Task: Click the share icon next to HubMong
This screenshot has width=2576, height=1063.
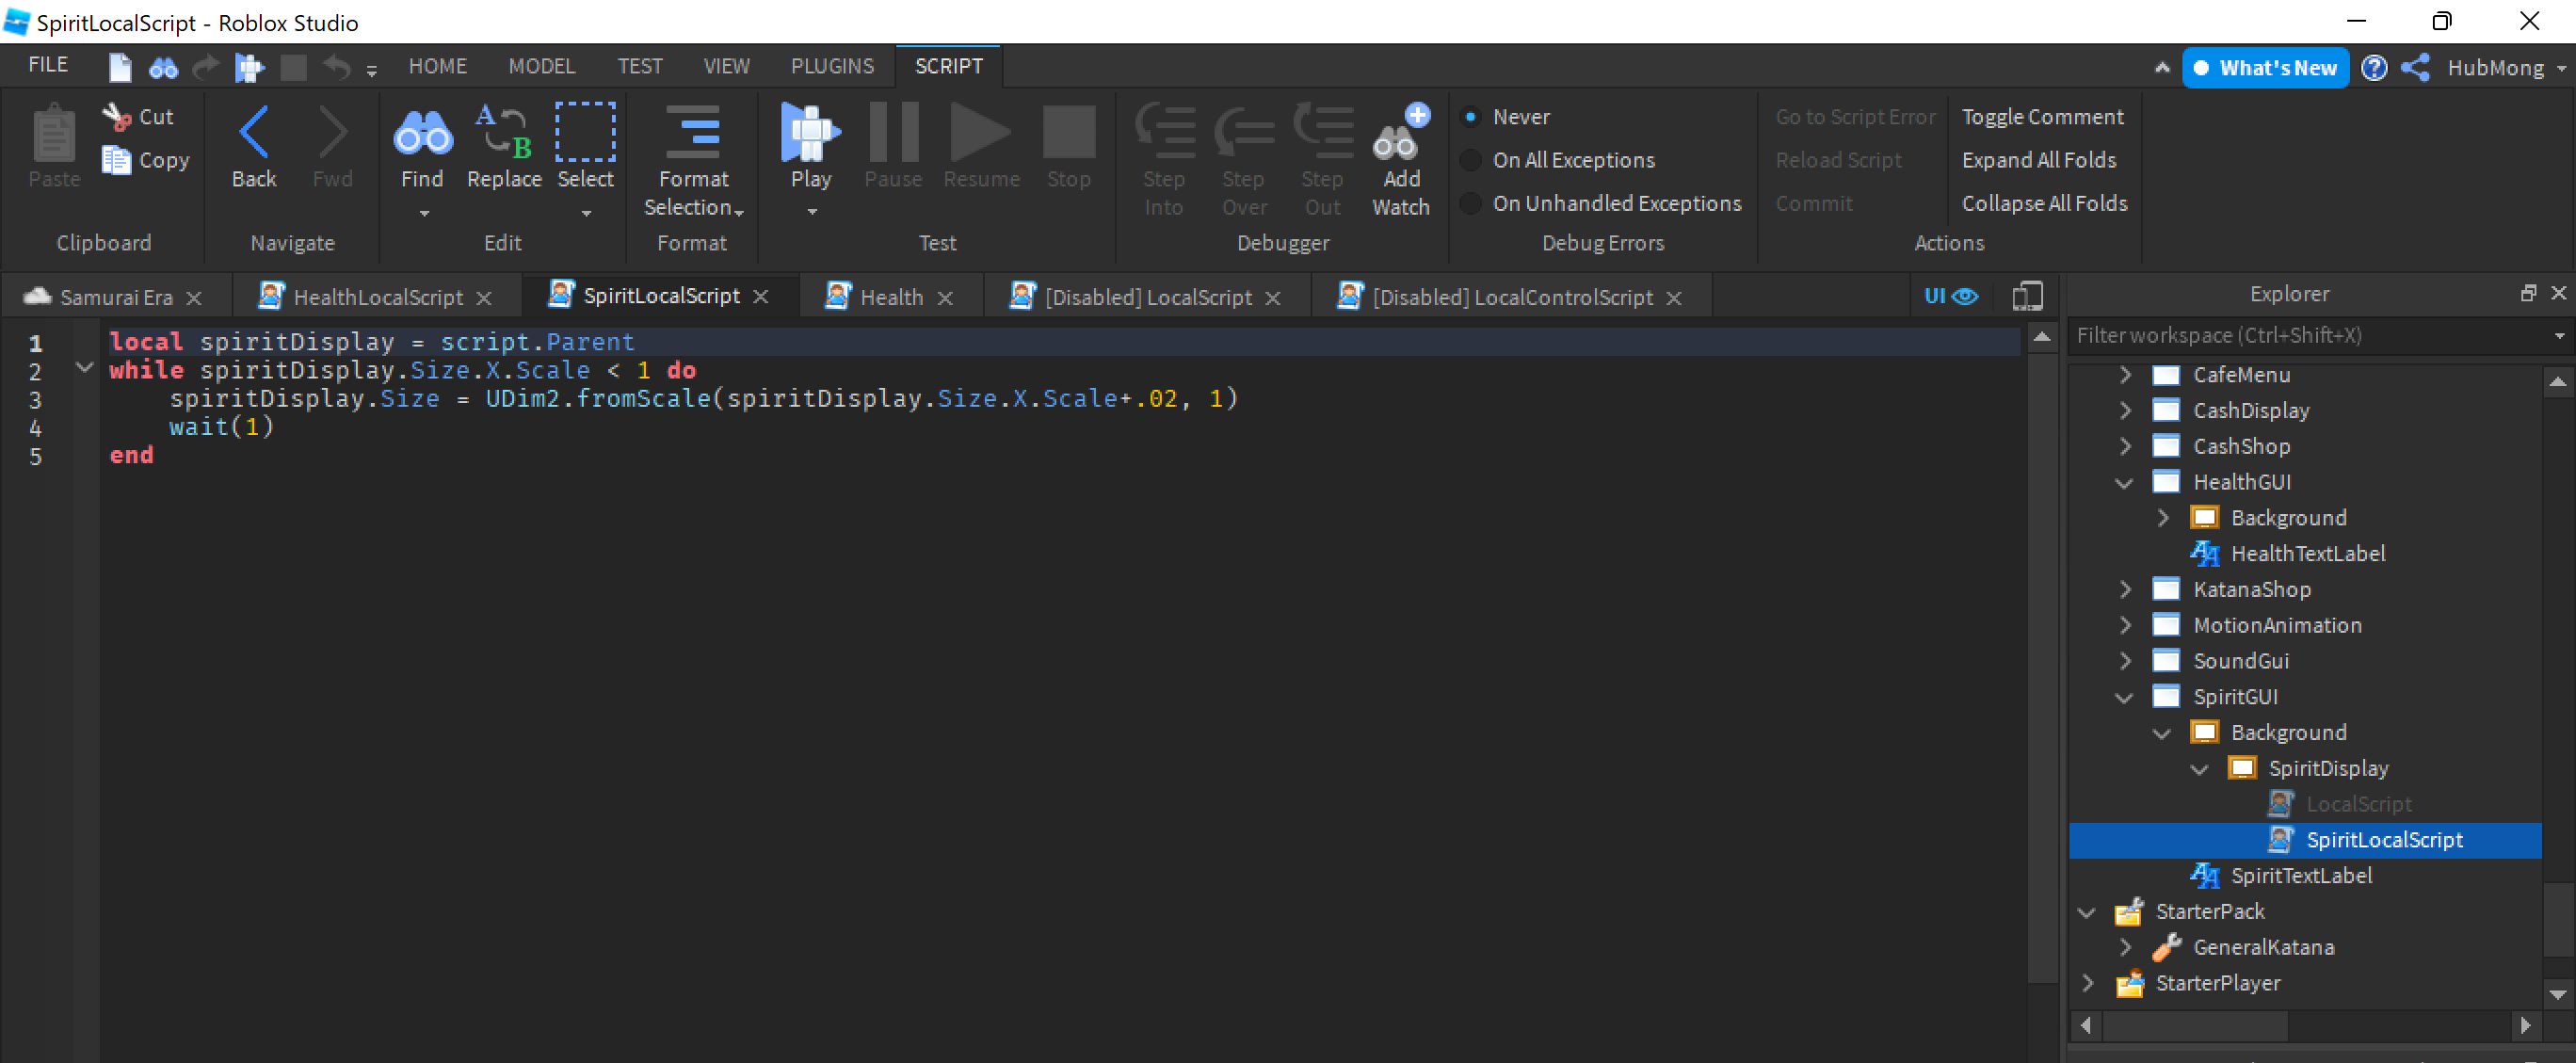Action: pos(2415,67)
